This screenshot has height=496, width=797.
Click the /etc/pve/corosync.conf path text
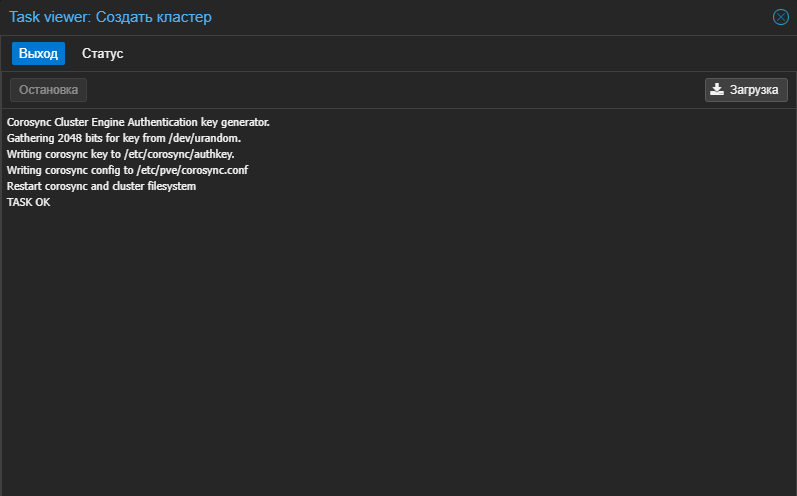(192, 170)
